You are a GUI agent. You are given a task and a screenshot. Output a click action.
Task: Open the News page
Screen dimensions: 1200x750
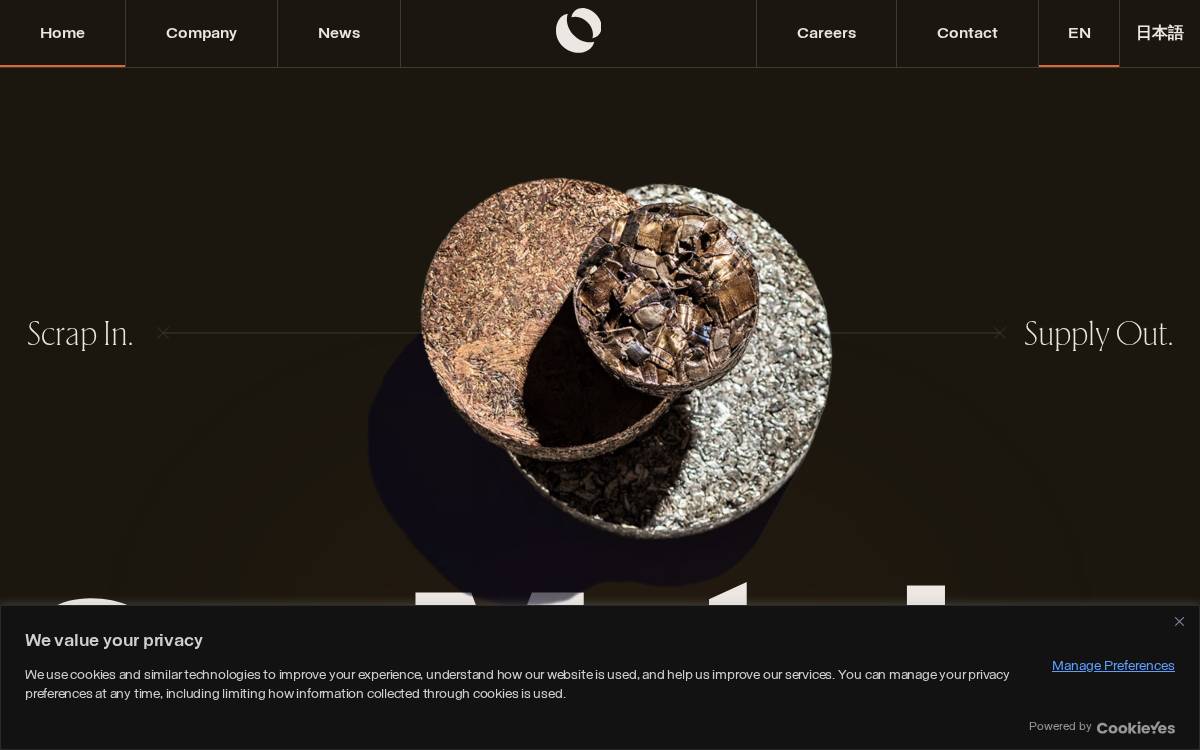[339, 33]
